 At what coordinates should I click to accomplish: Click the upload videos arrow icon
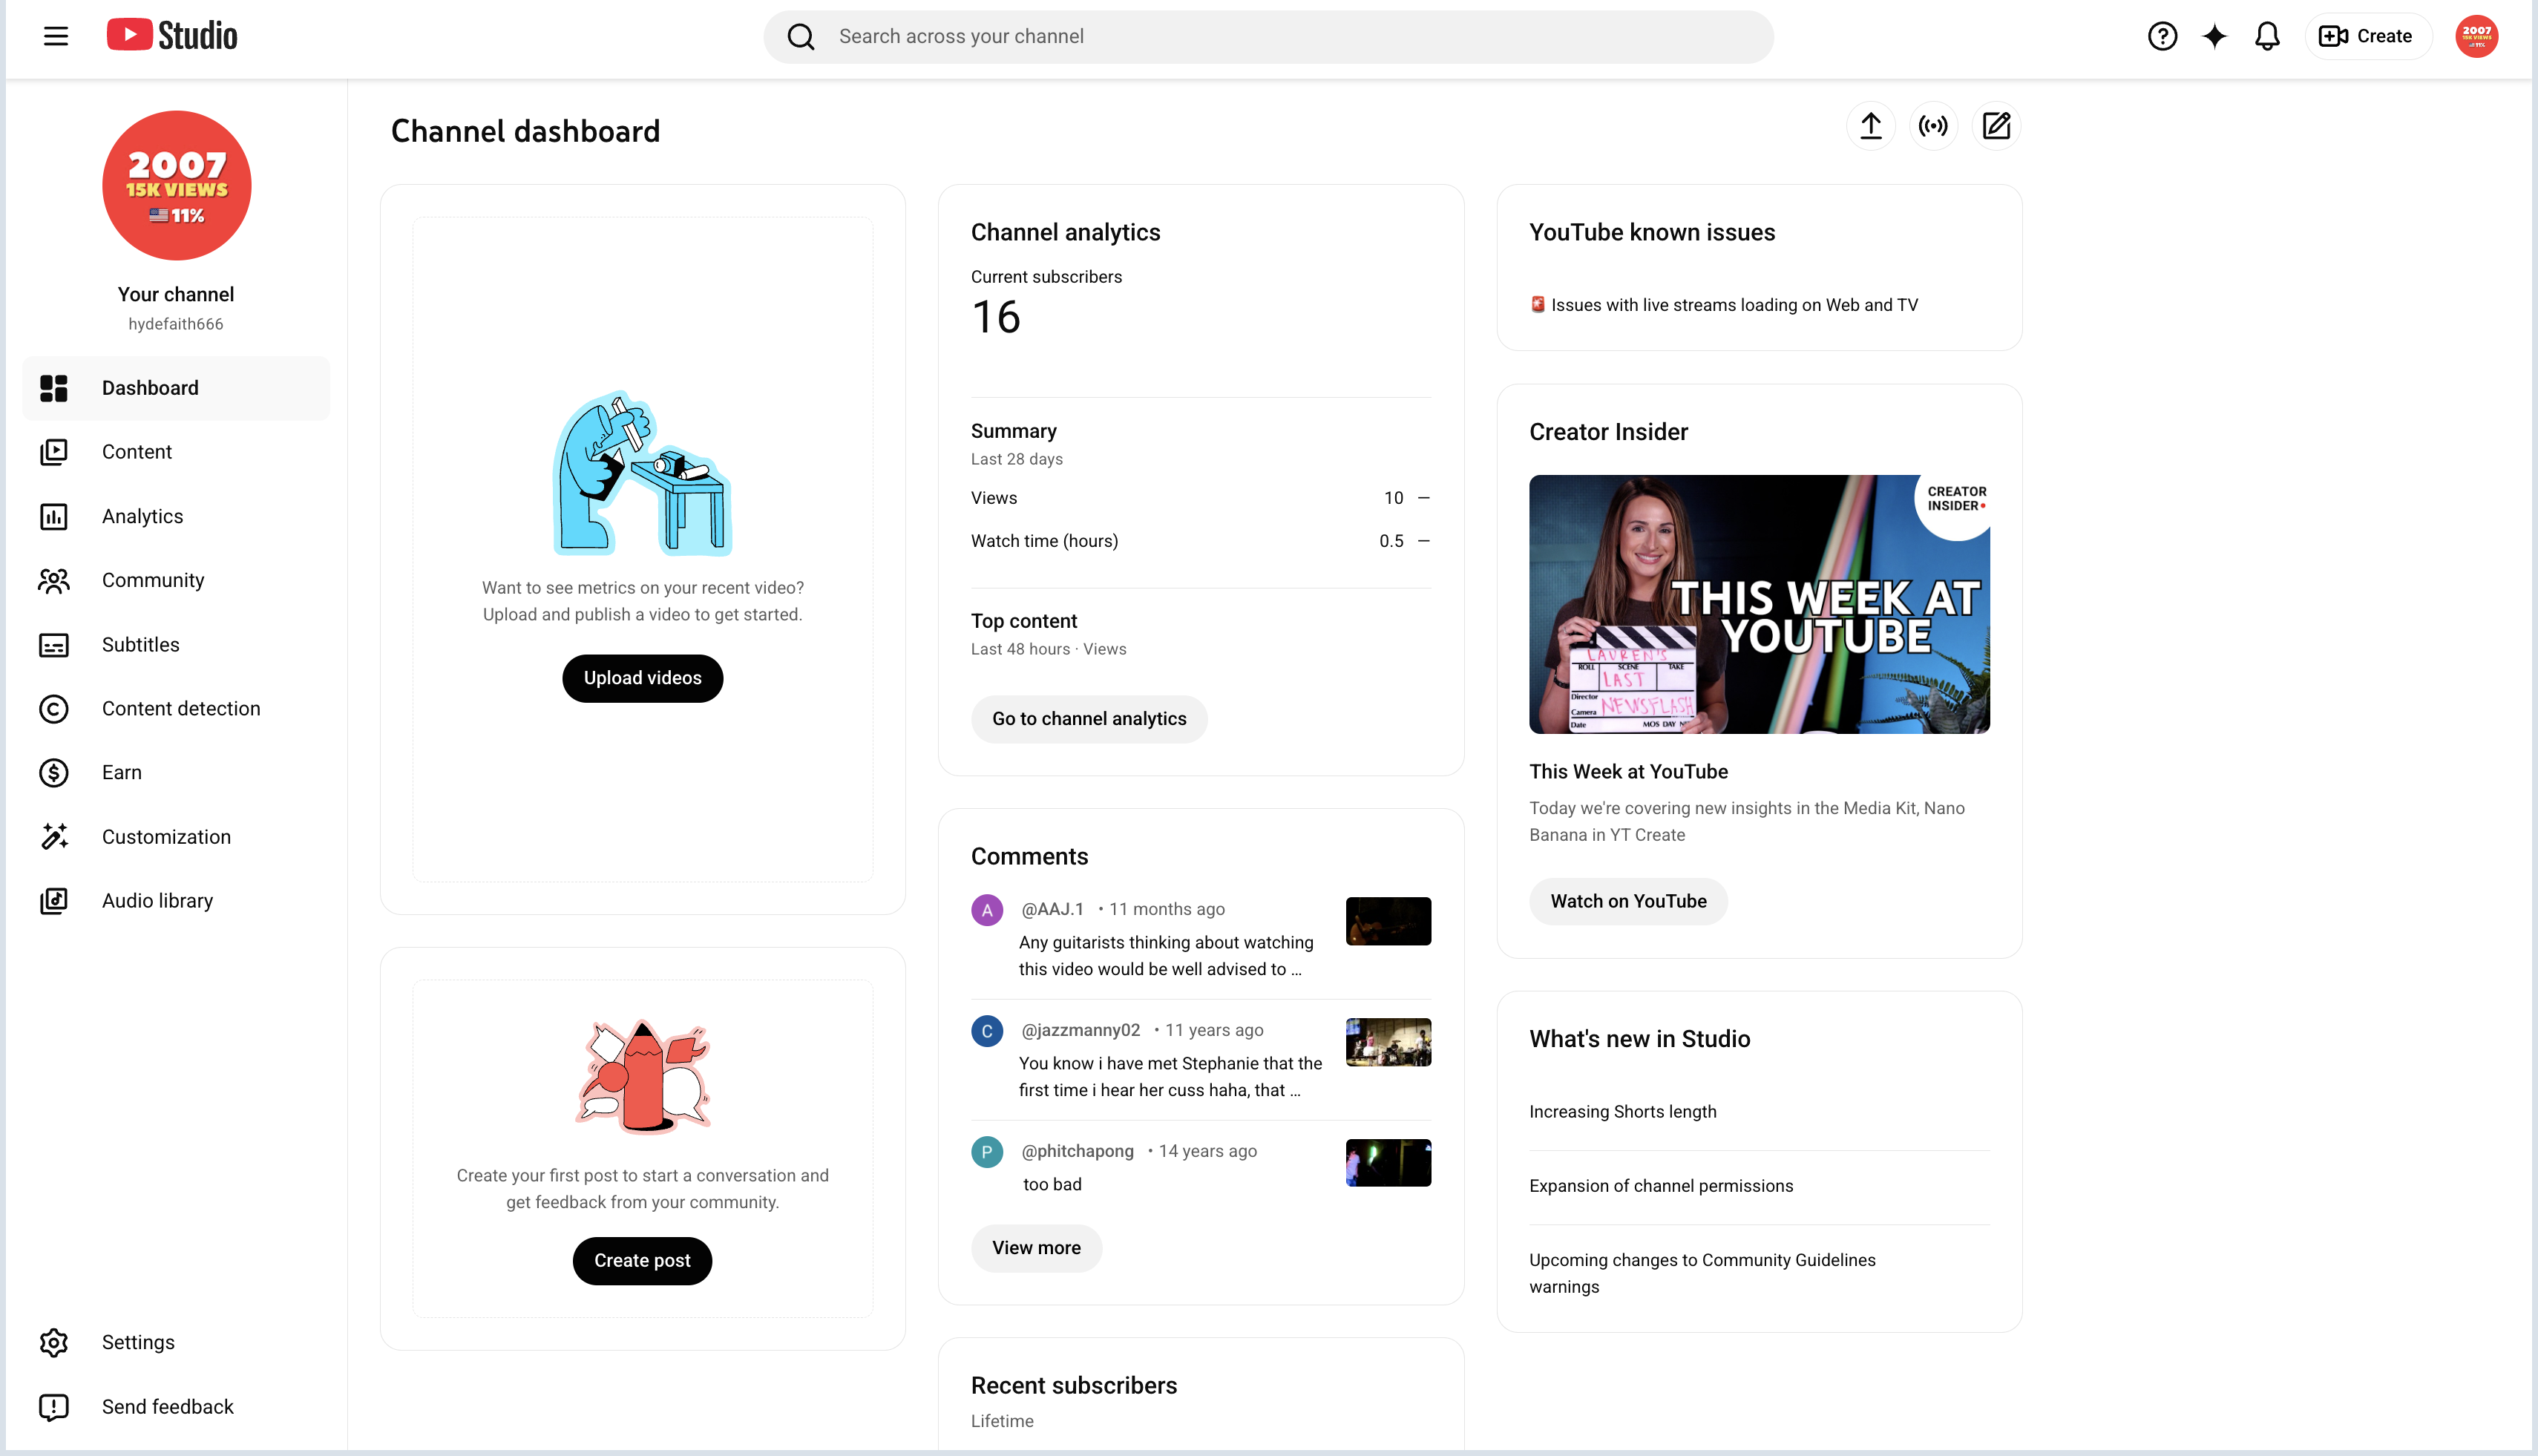coord(1870,126)
